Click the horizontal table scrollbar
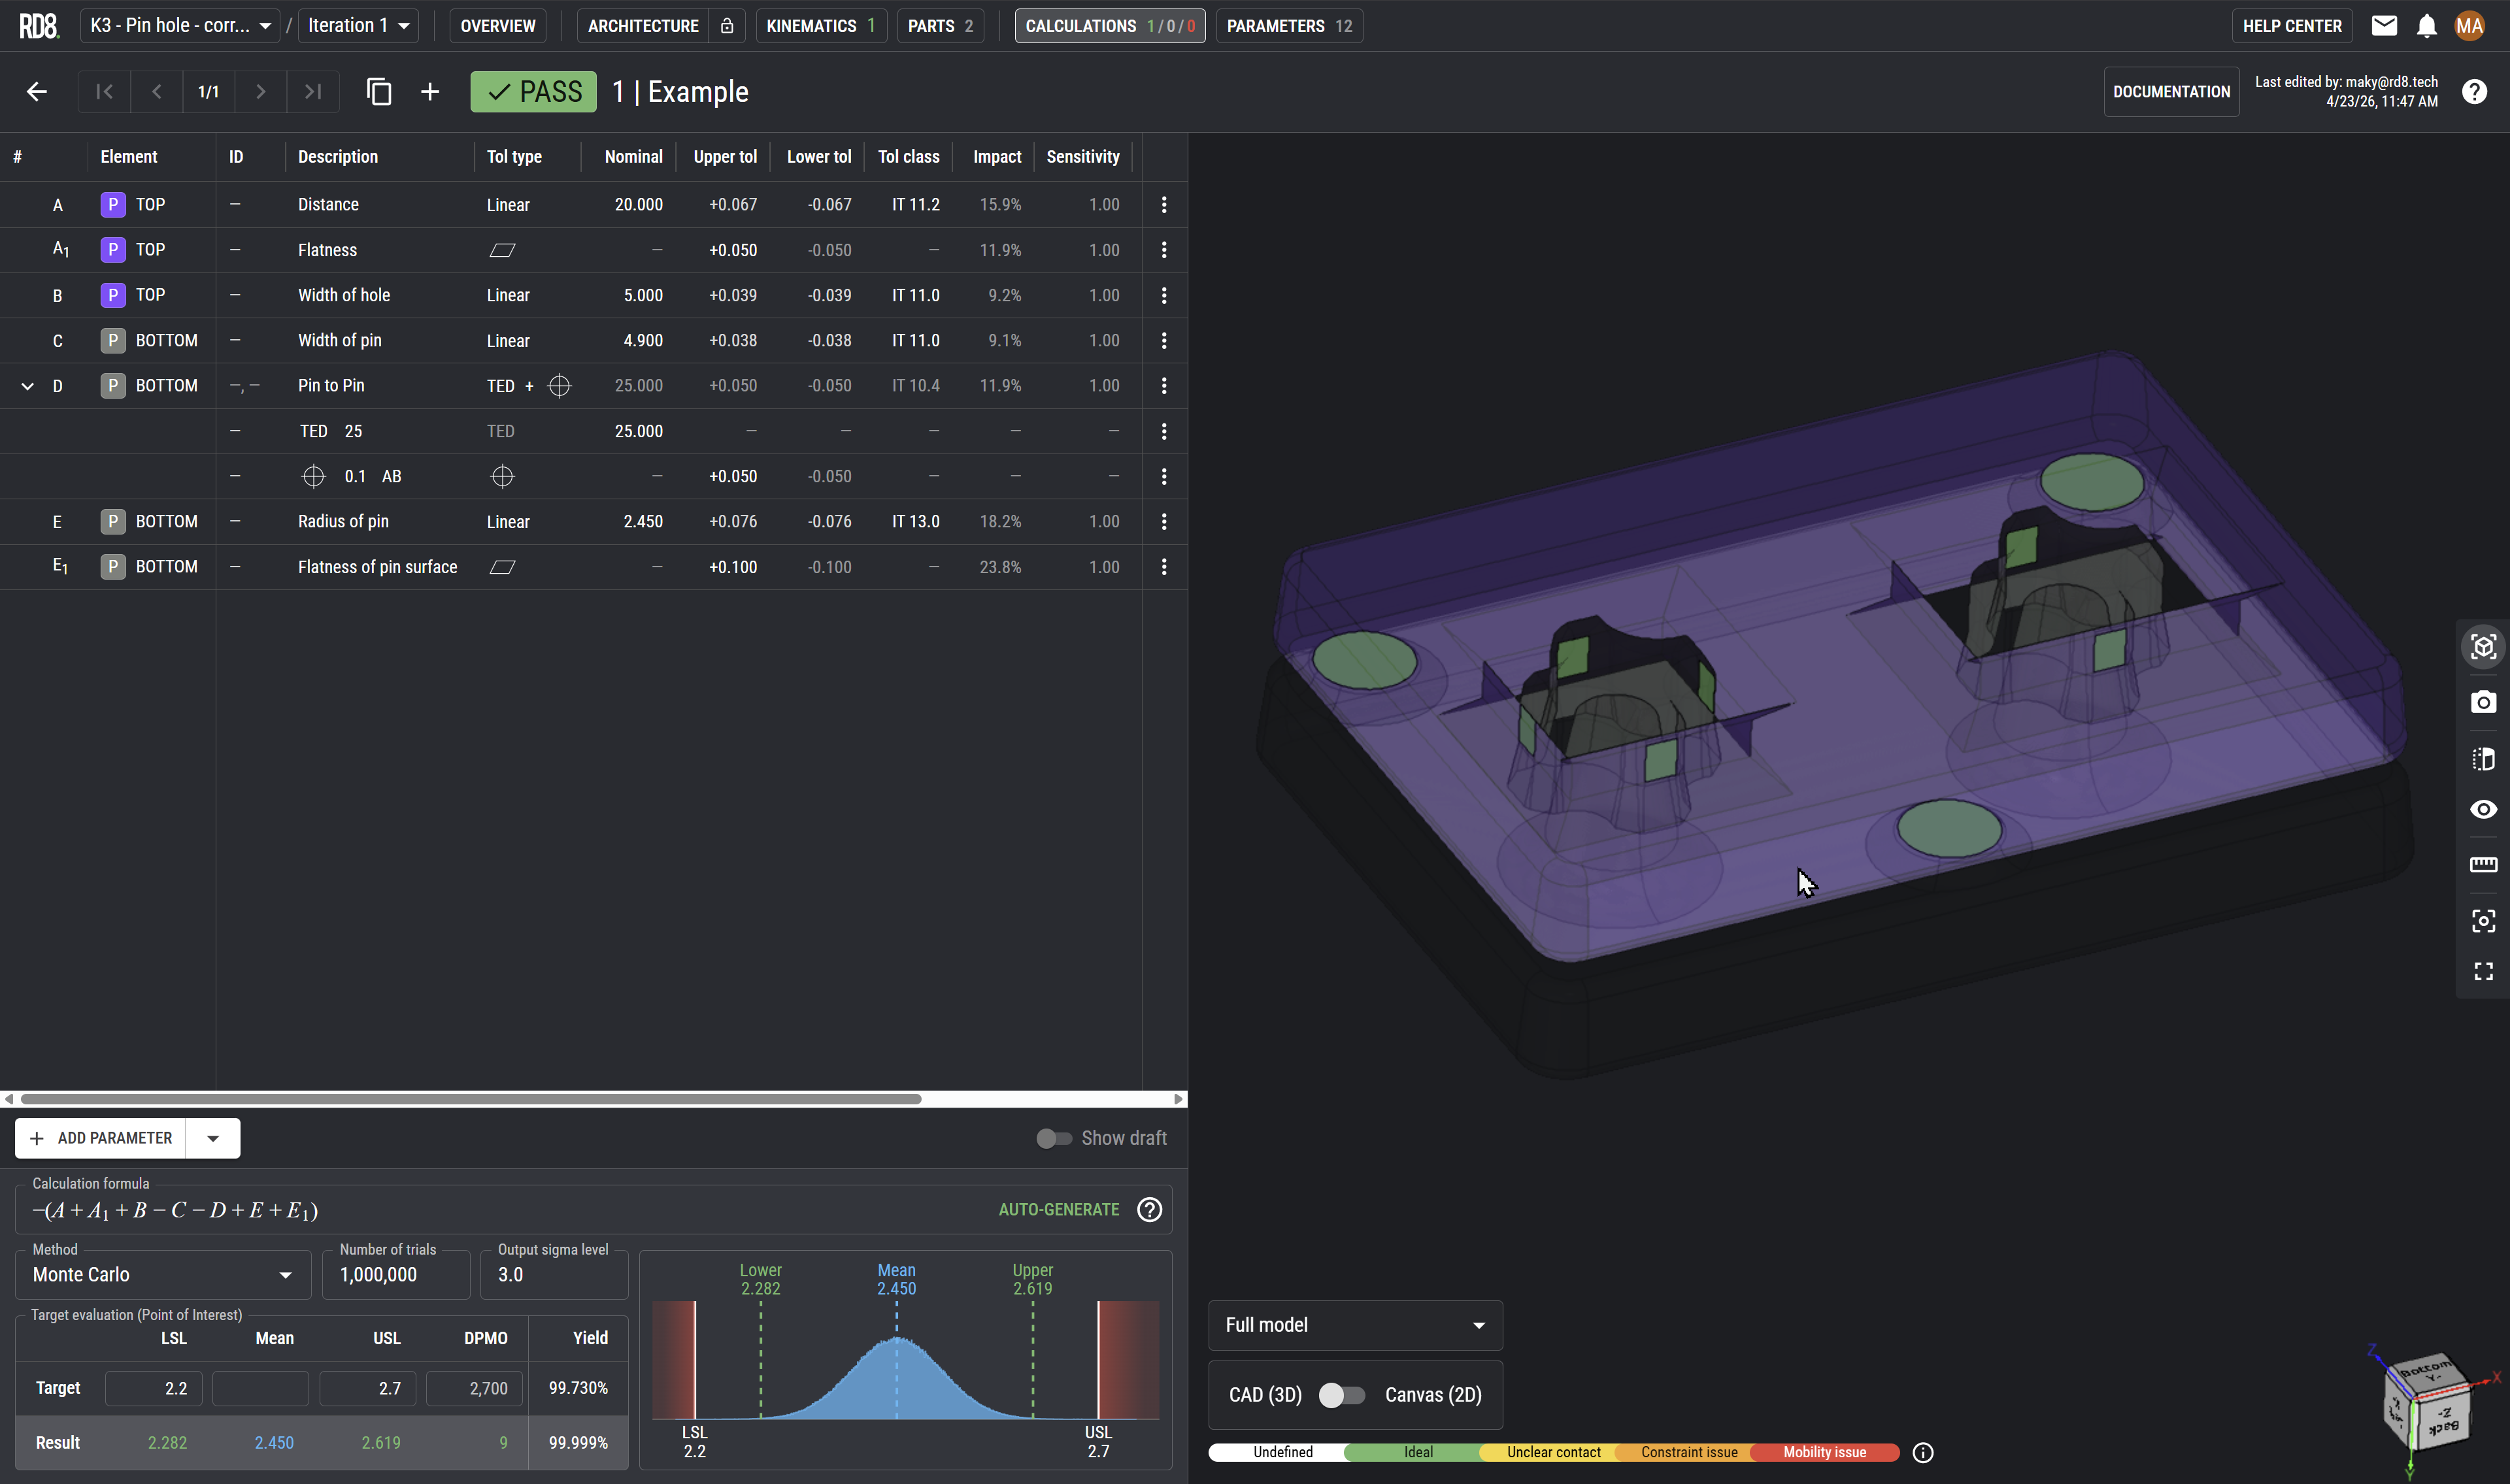Viewport: 2510px width, 1484px height. tap(470, 1099)
